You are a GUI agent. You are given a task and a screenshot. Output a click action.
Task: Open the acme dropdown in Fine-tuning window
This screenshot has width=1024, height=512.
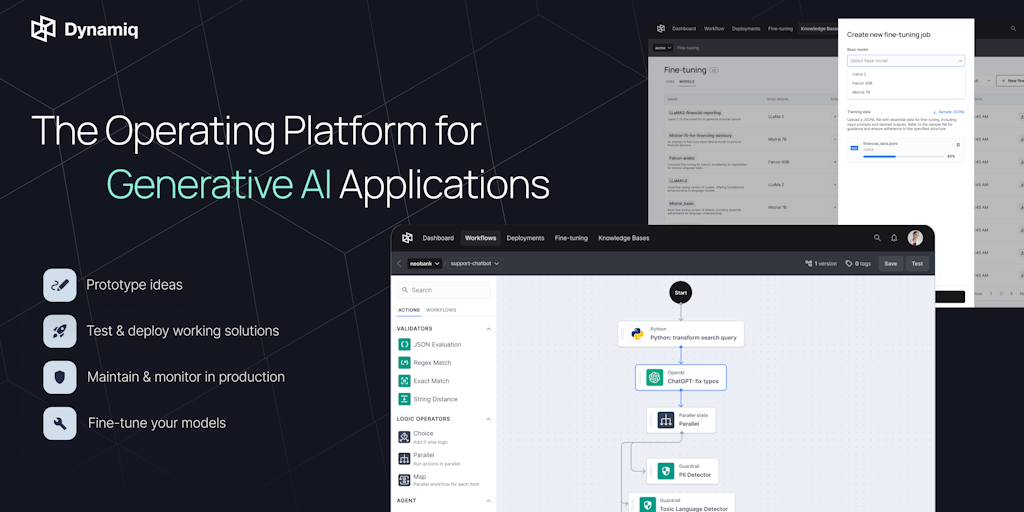[x=662, y=48]
